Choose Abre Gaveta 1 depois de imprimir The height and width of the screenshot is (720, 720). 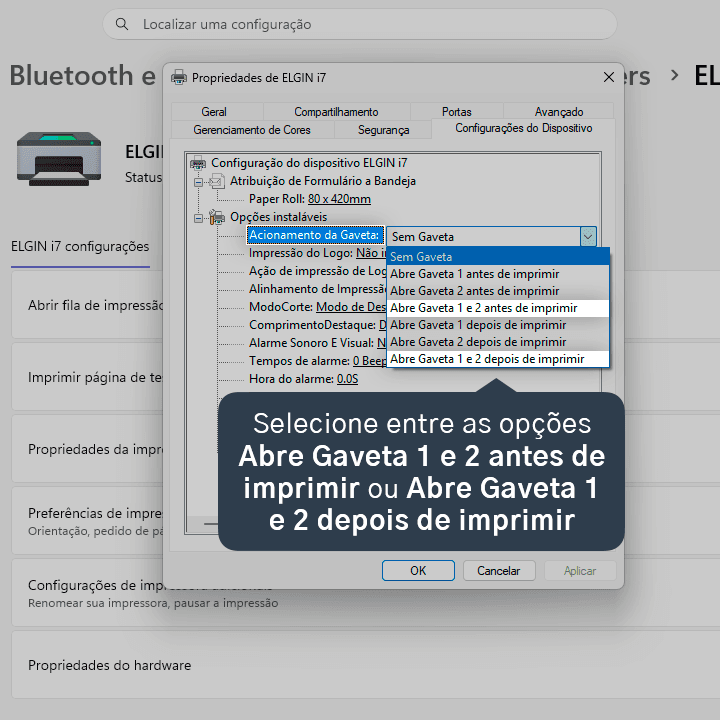coord(498,325)
